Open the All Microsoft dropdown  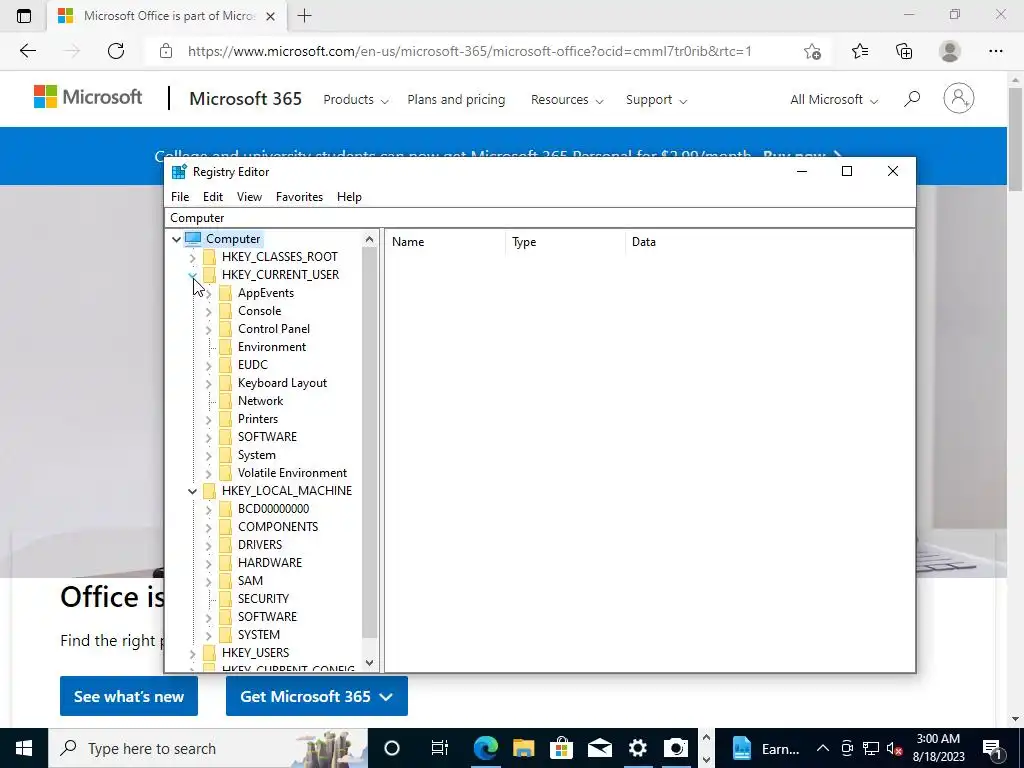pos(834,100)
